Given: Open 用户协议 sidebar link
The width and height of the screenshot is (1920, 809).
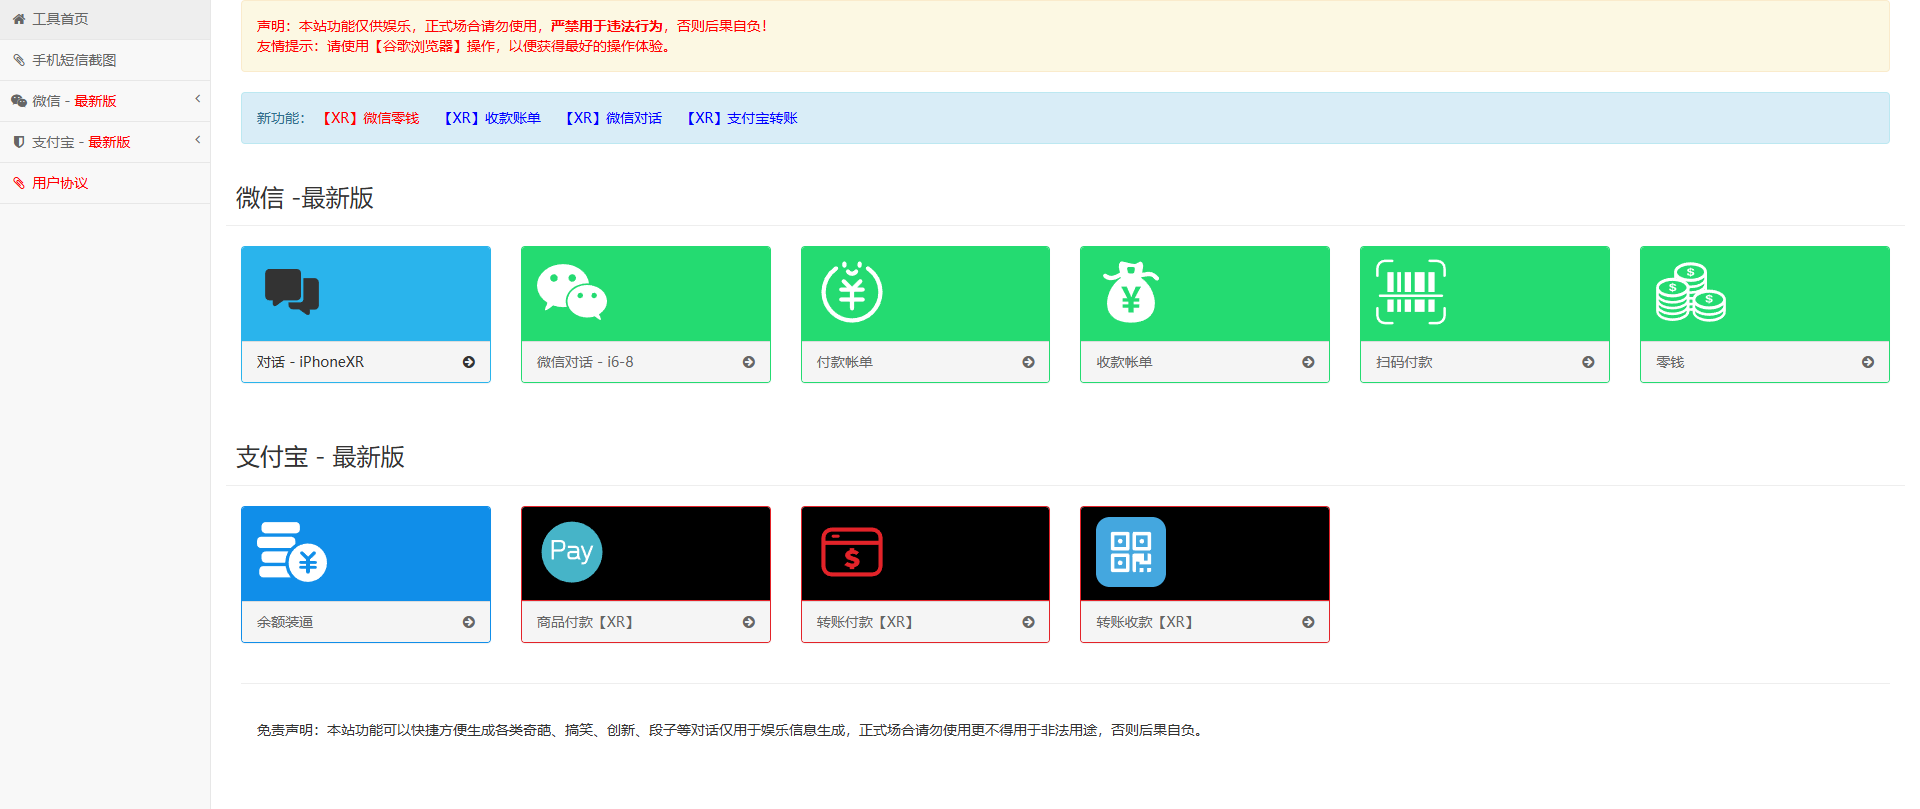Looking at the screenshot, I should (x=105, y=183).
